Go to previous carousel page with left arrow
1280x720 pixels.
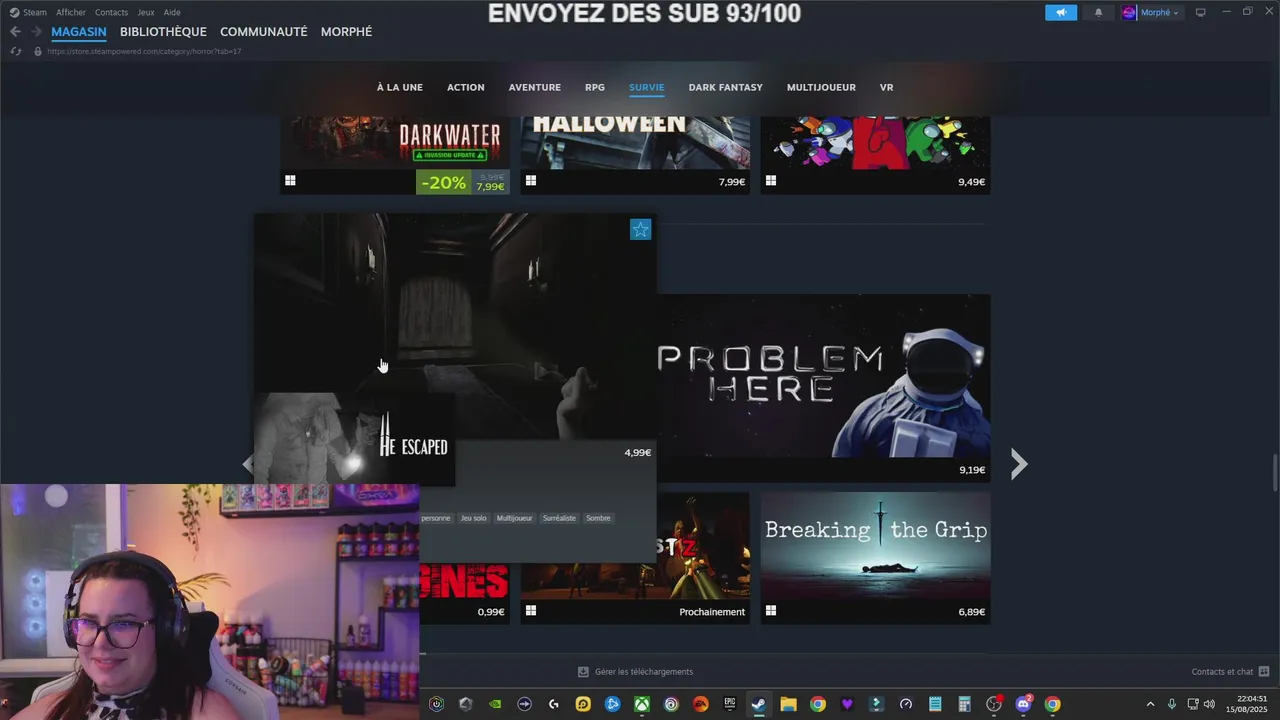click(248, 464)
